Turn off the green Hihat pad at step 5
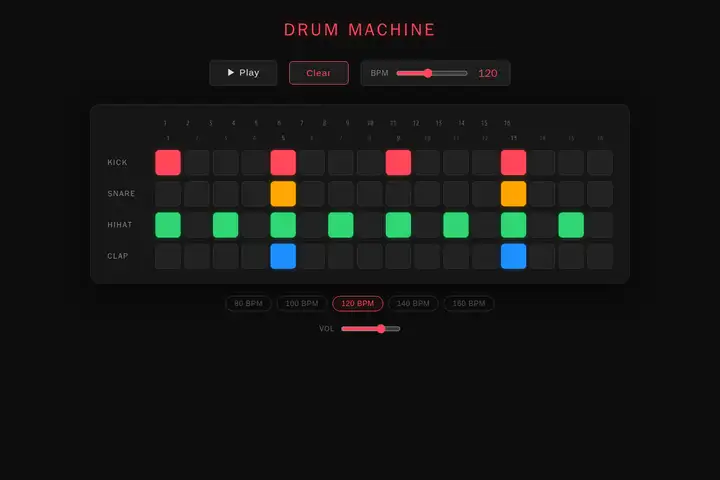 tap(283, 225)
